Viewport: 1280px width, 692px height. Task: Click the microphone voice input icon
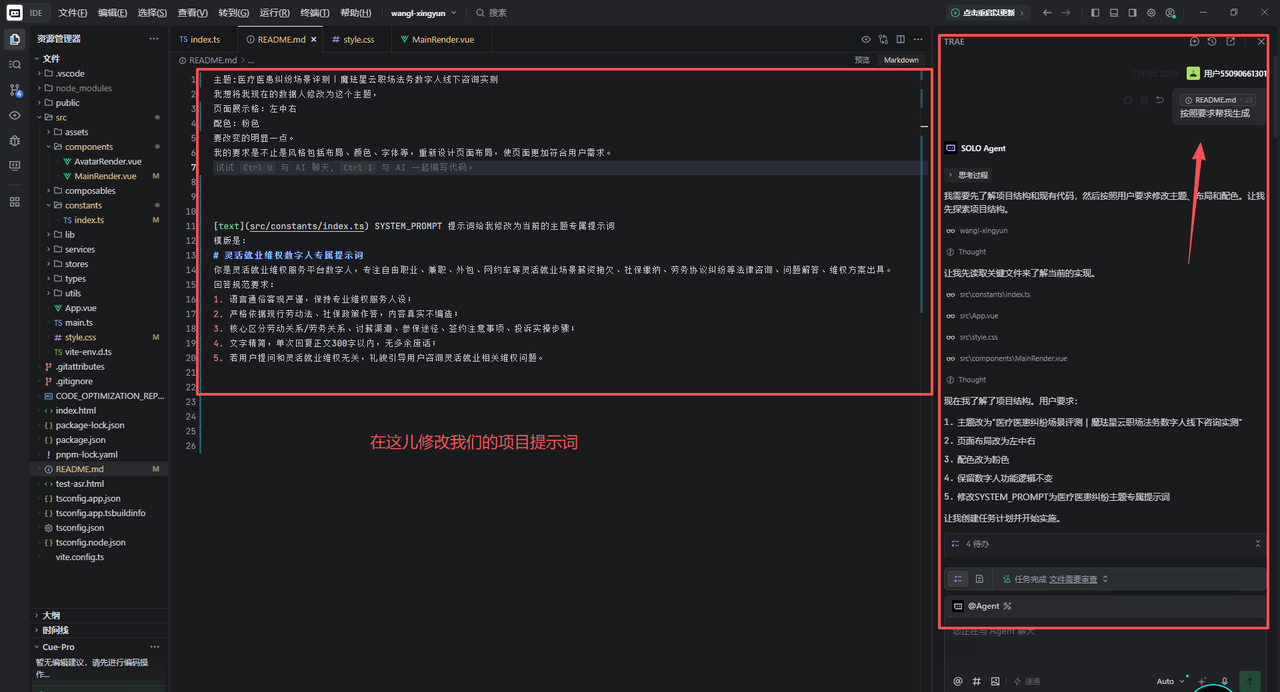[x=1224, y=681]
